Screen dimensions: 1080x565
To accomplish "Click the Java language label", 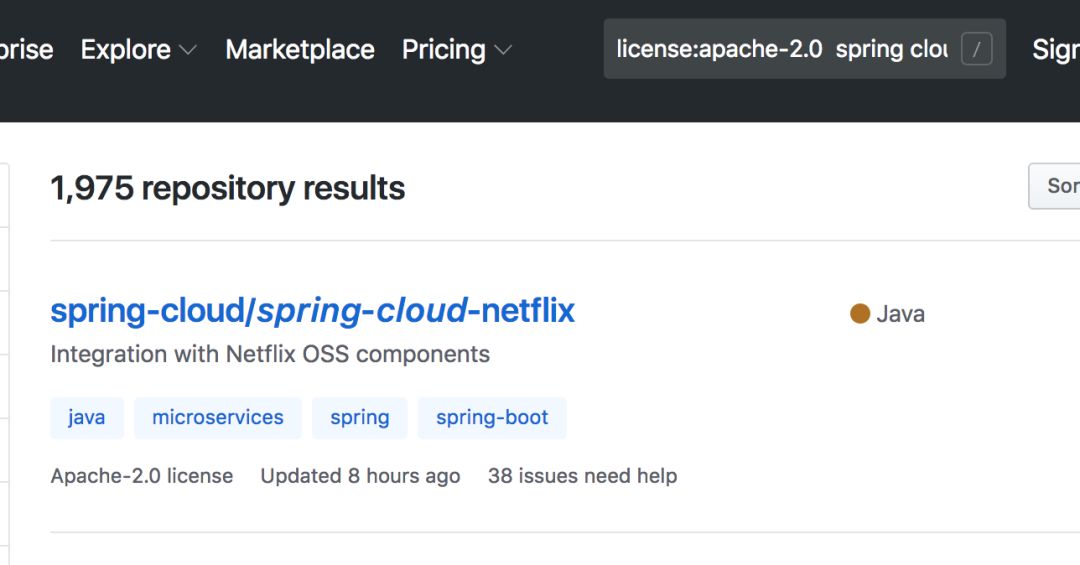I will pos(900,314).
